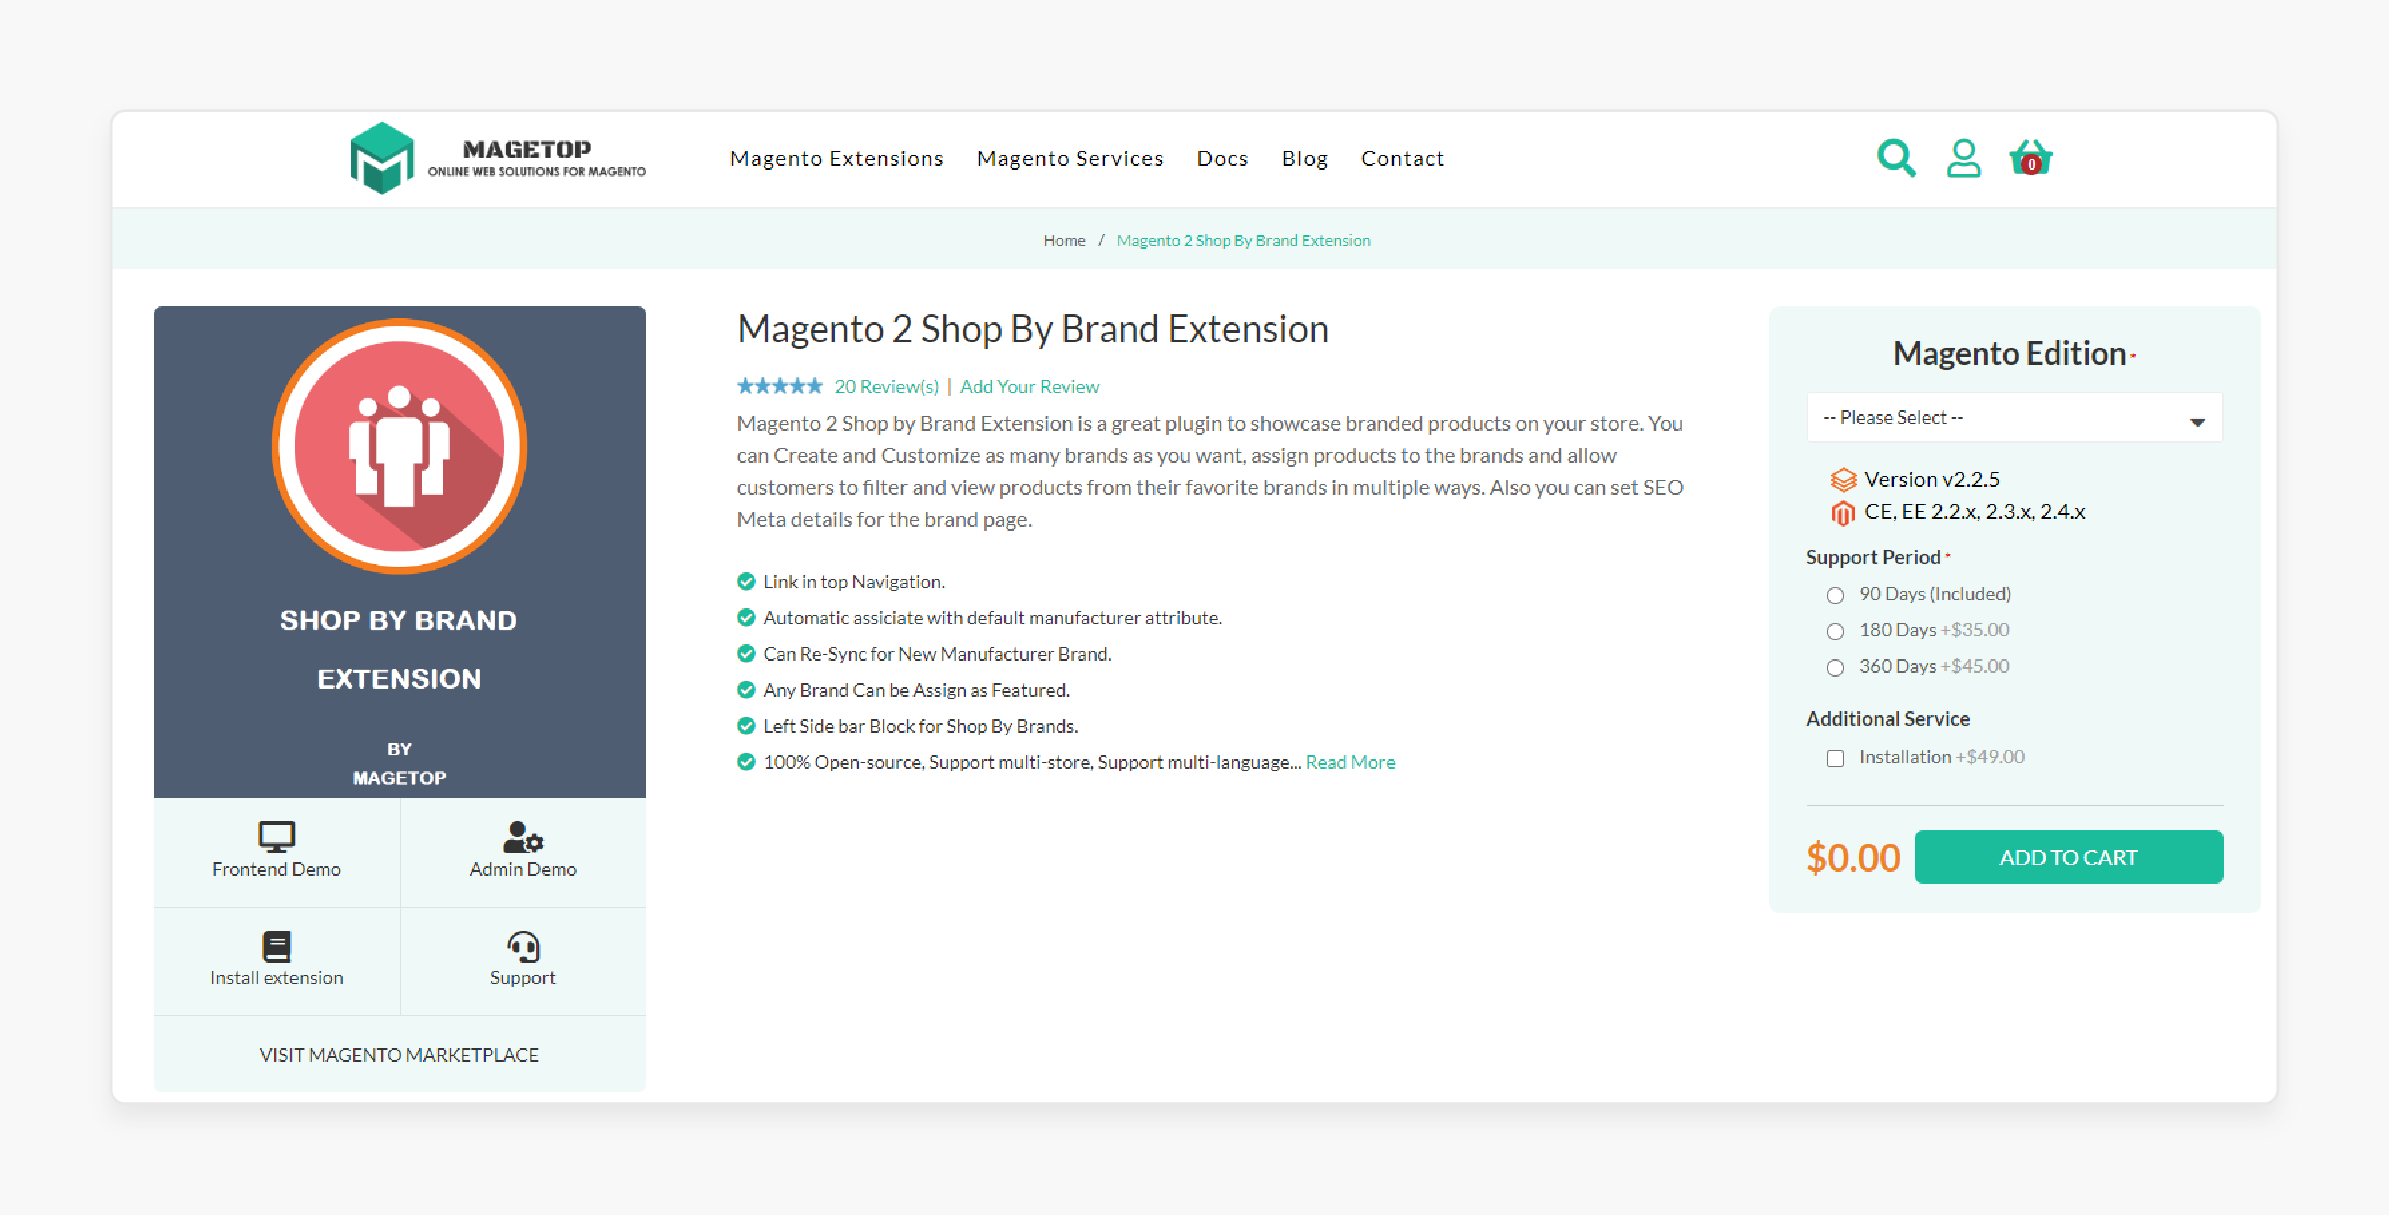
Task: Click the Read More link
Action: tap(1350, 762)
